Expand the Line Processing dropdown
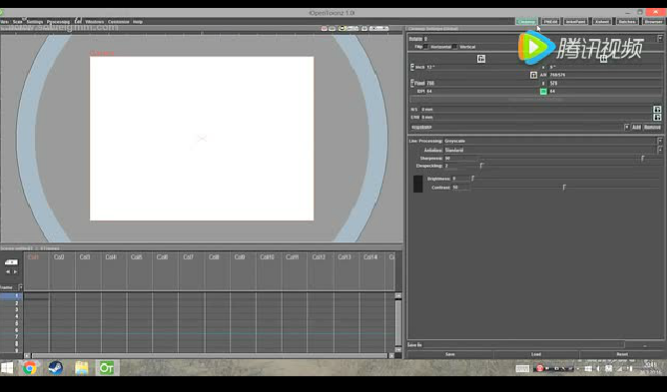Screen dimensions: 667x392 pos(660,141)
